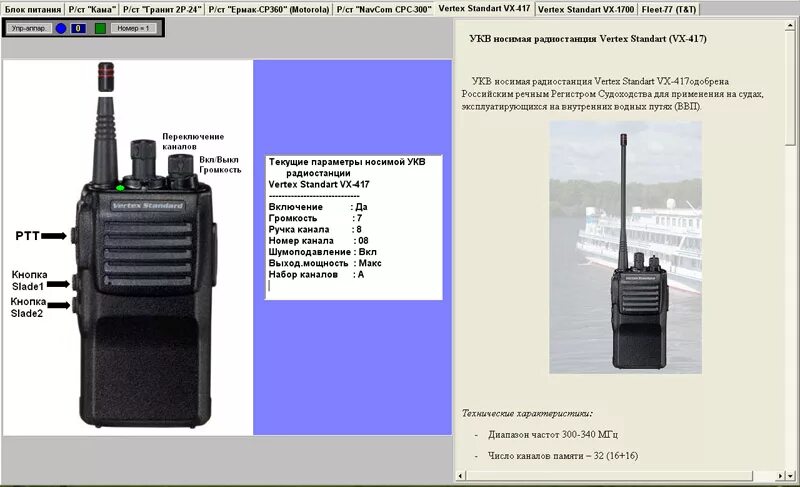
Task: Click the Номер = 1 button
Action: tap(133, 29)
